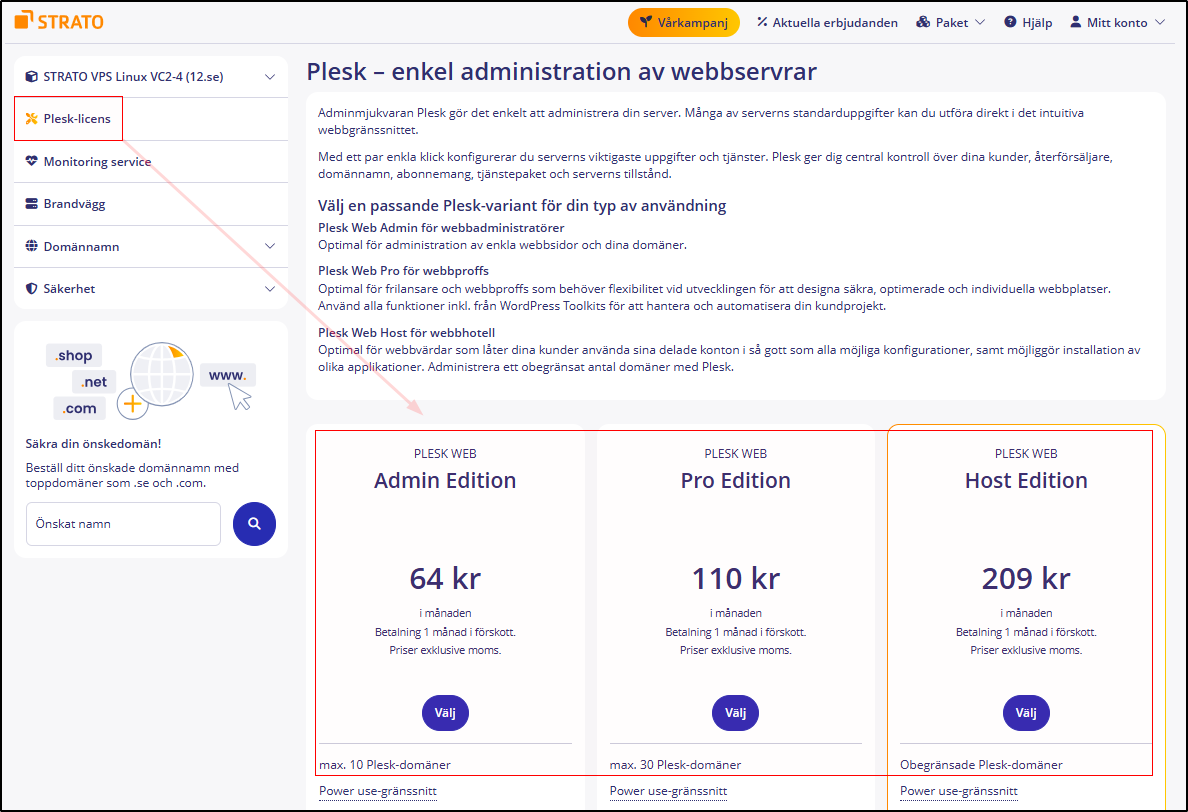Click the Pro Edition heading
This screenshot has height=812, width=1188.
click(735, 480)
